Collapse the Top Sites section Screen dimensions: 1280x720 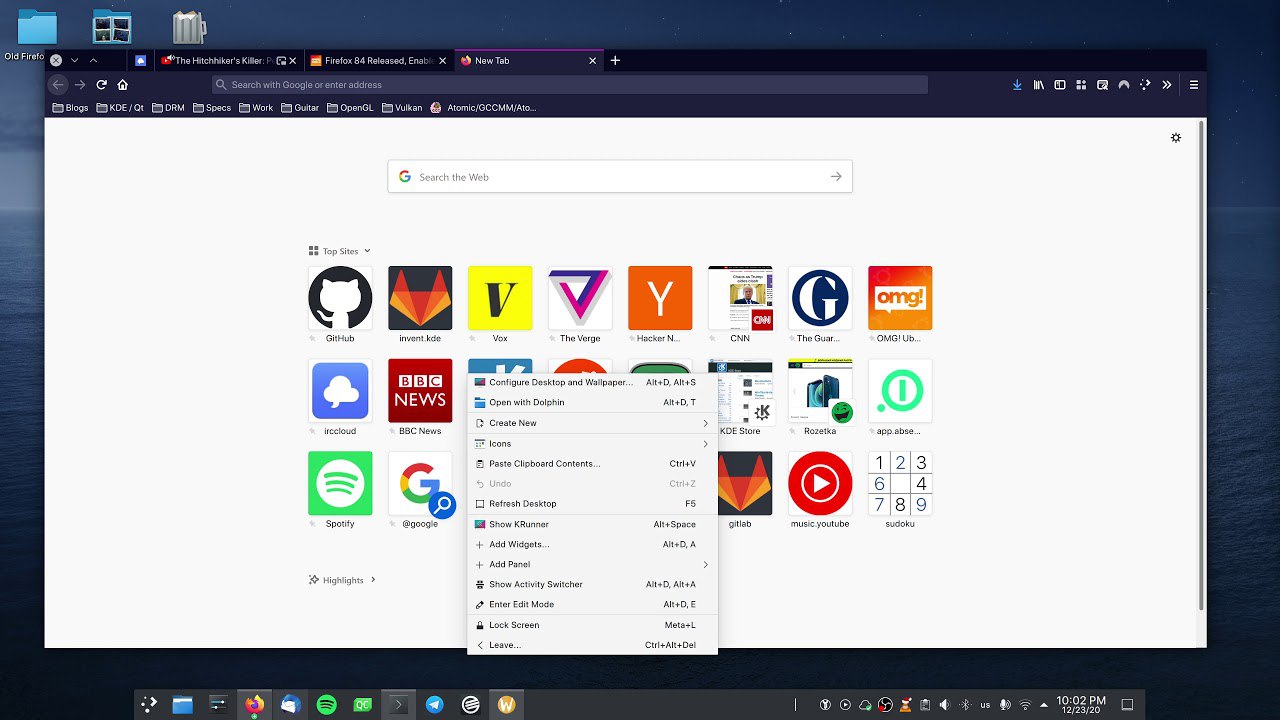click(x=340, y=251)
